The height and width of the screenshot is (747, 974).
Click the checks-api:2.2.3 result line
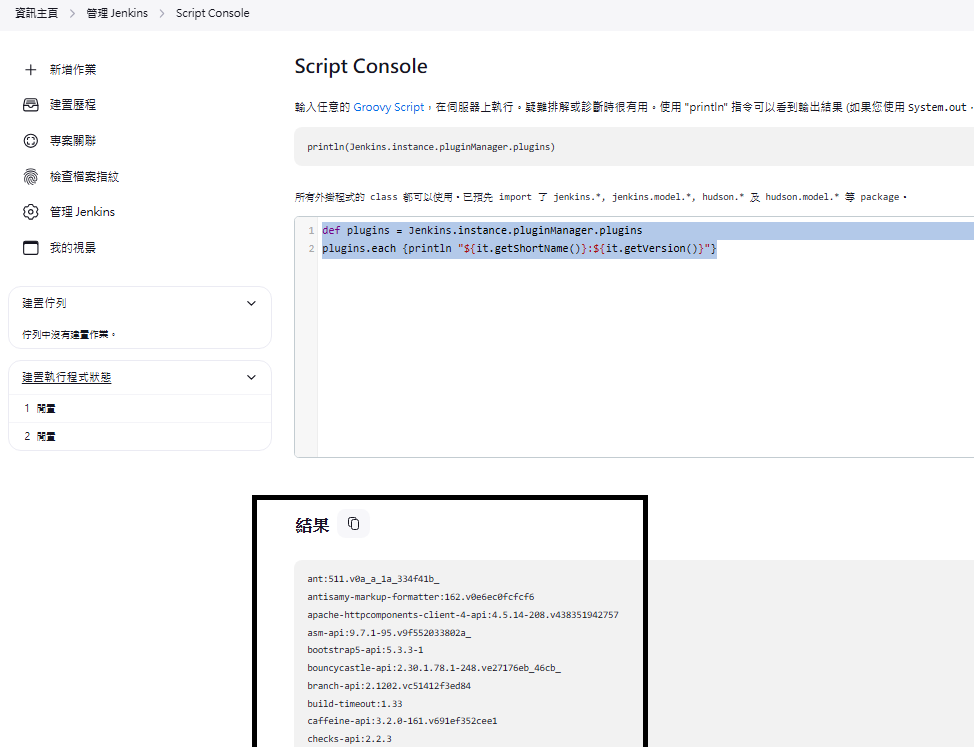point(349,740)
